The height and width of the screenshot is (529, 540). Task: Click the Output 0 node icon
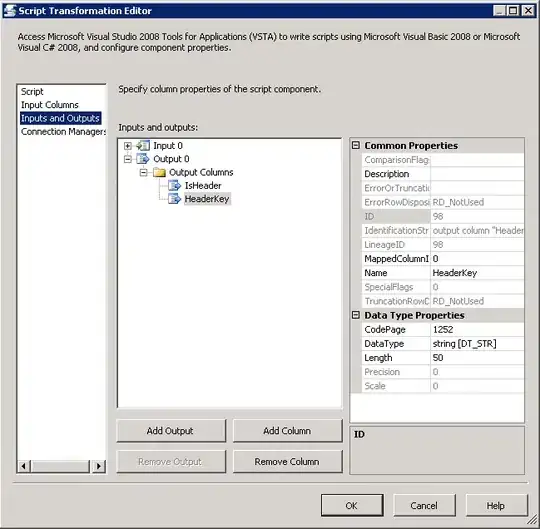pos(143,159)
